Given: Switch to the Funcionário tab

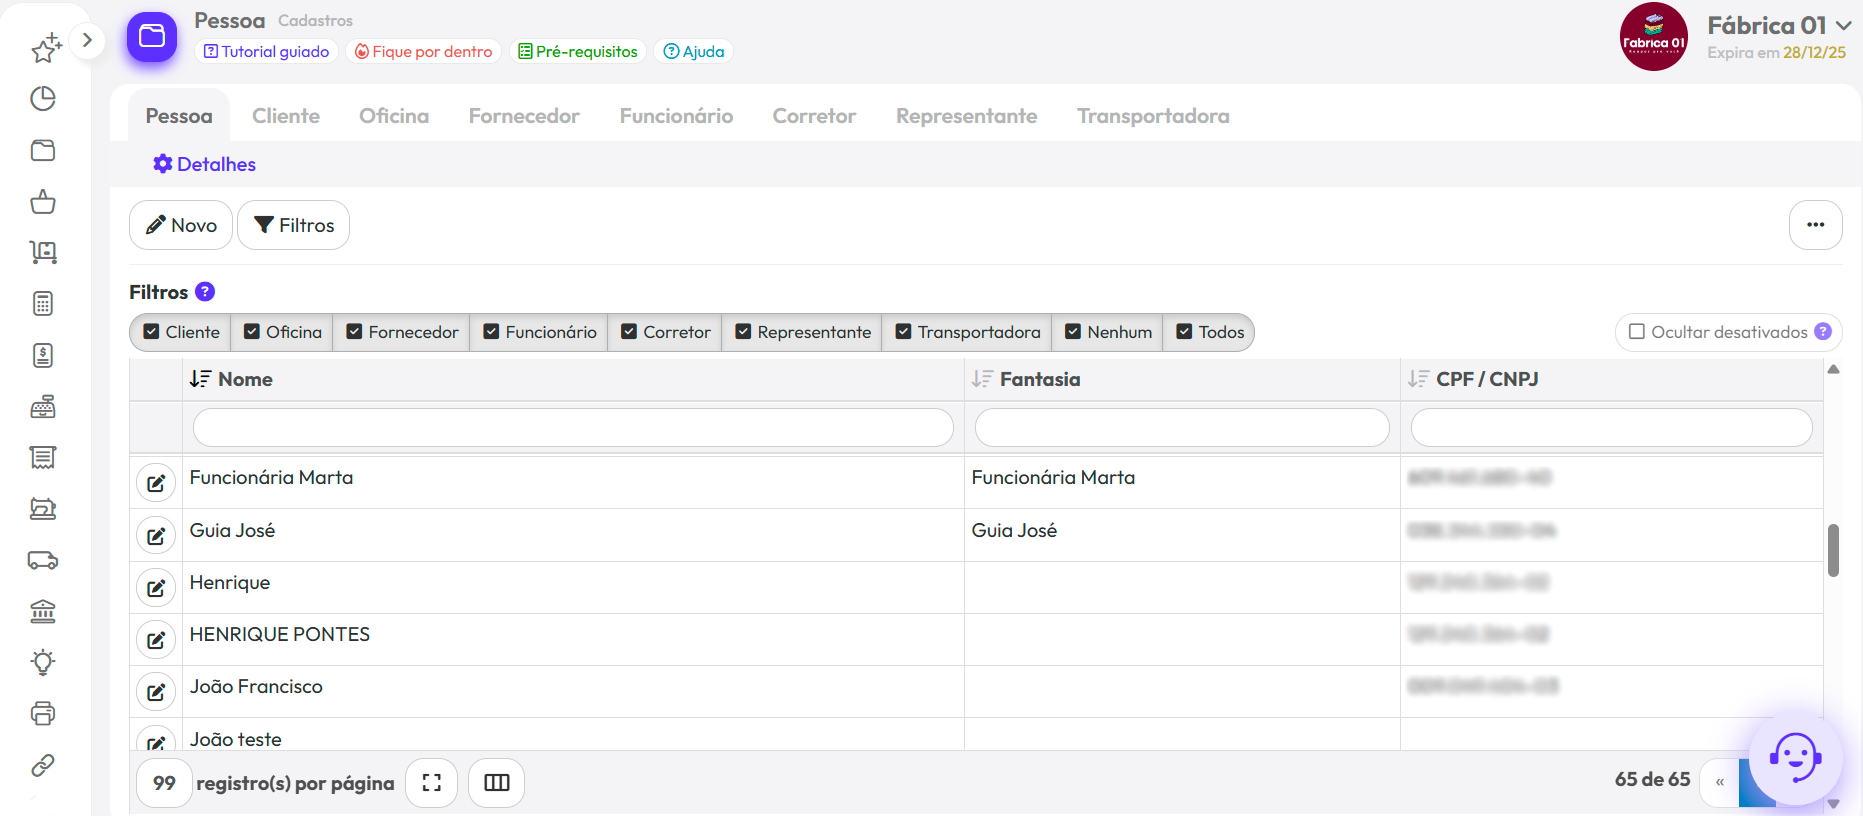Looking at the screenshot, I should (x=676, y=116).
